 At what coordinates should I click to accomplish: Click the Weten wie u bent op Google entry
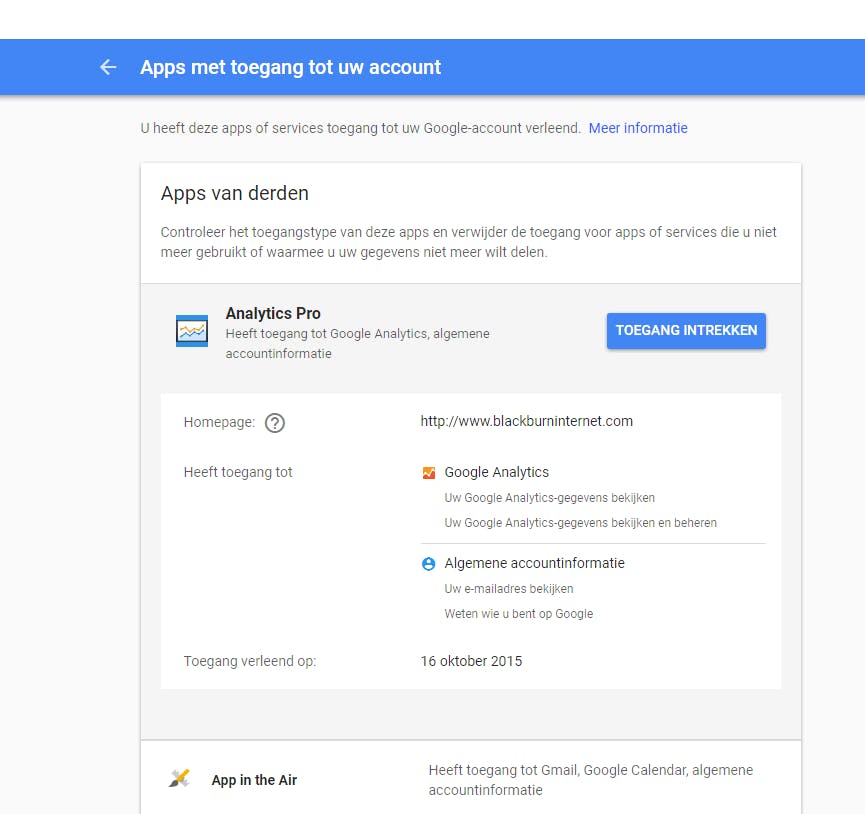point(518,613)
